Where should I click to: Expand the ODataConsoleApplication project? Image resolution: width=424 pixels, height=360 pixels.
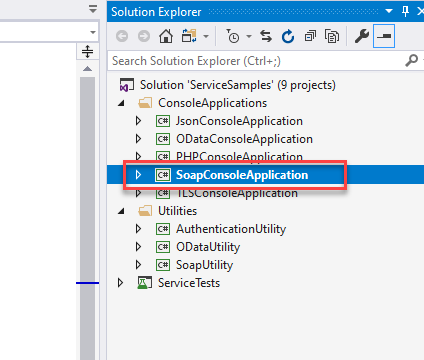coord(138,139)
